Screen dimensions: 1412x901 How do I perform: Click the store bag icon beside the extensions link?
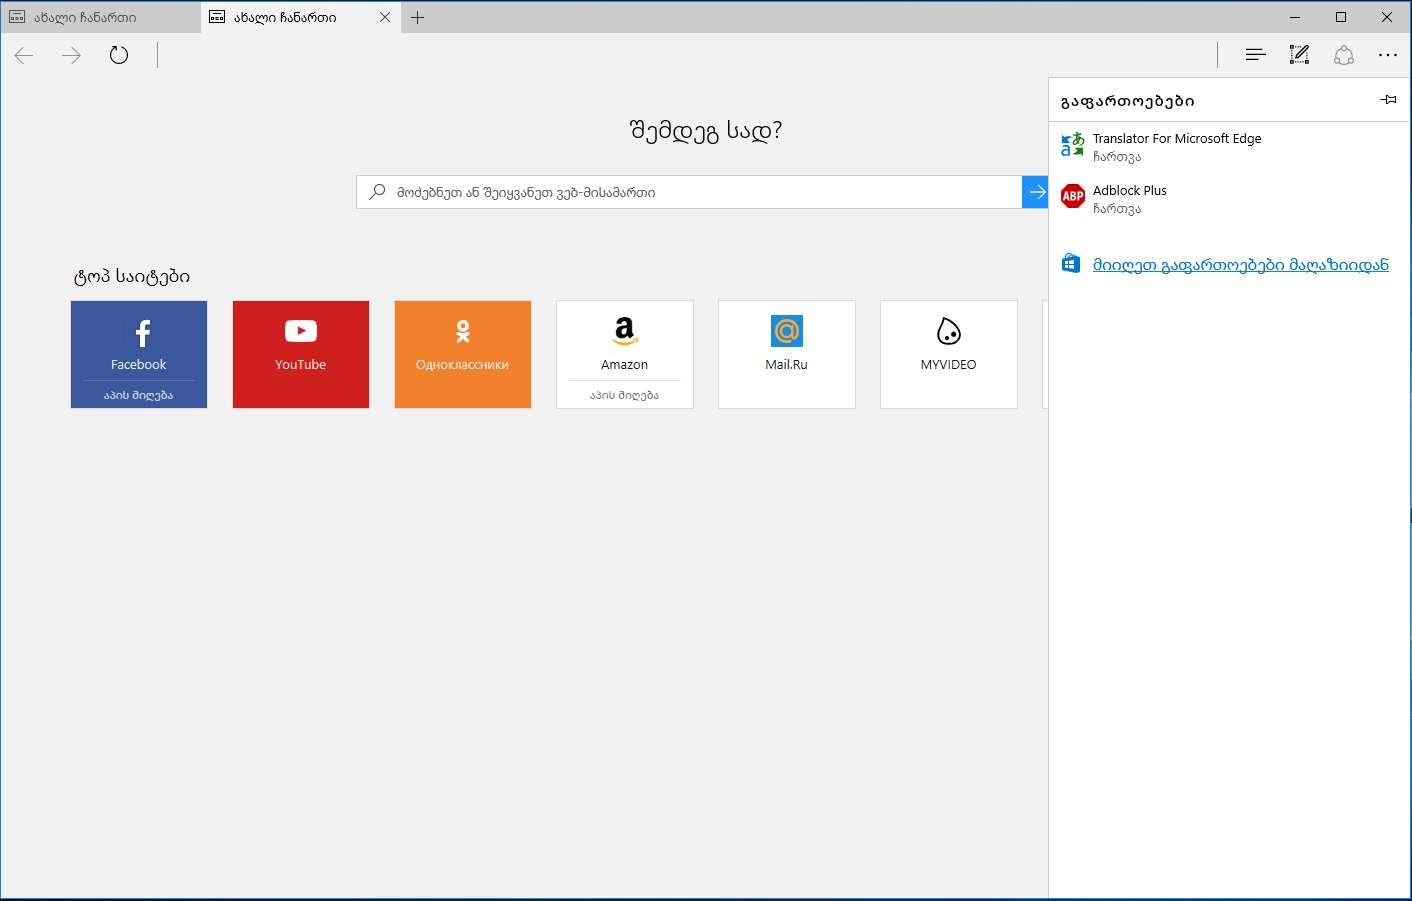tap(1070, 262)
